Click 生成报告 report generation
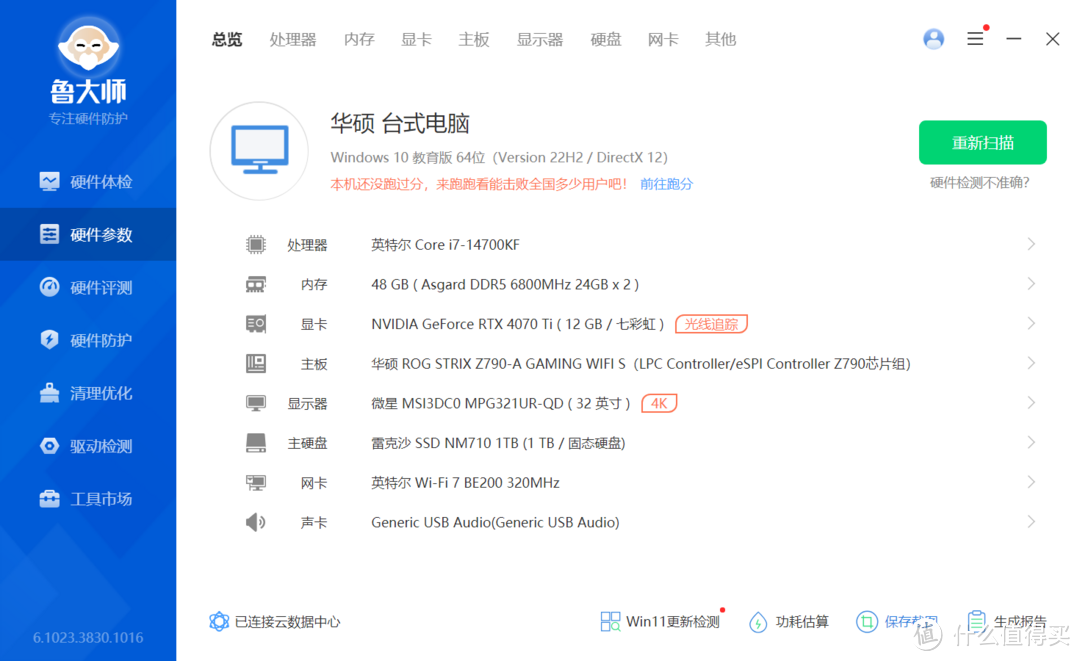This screenshot has height=661, width=1080. (x=1006, y=622)
